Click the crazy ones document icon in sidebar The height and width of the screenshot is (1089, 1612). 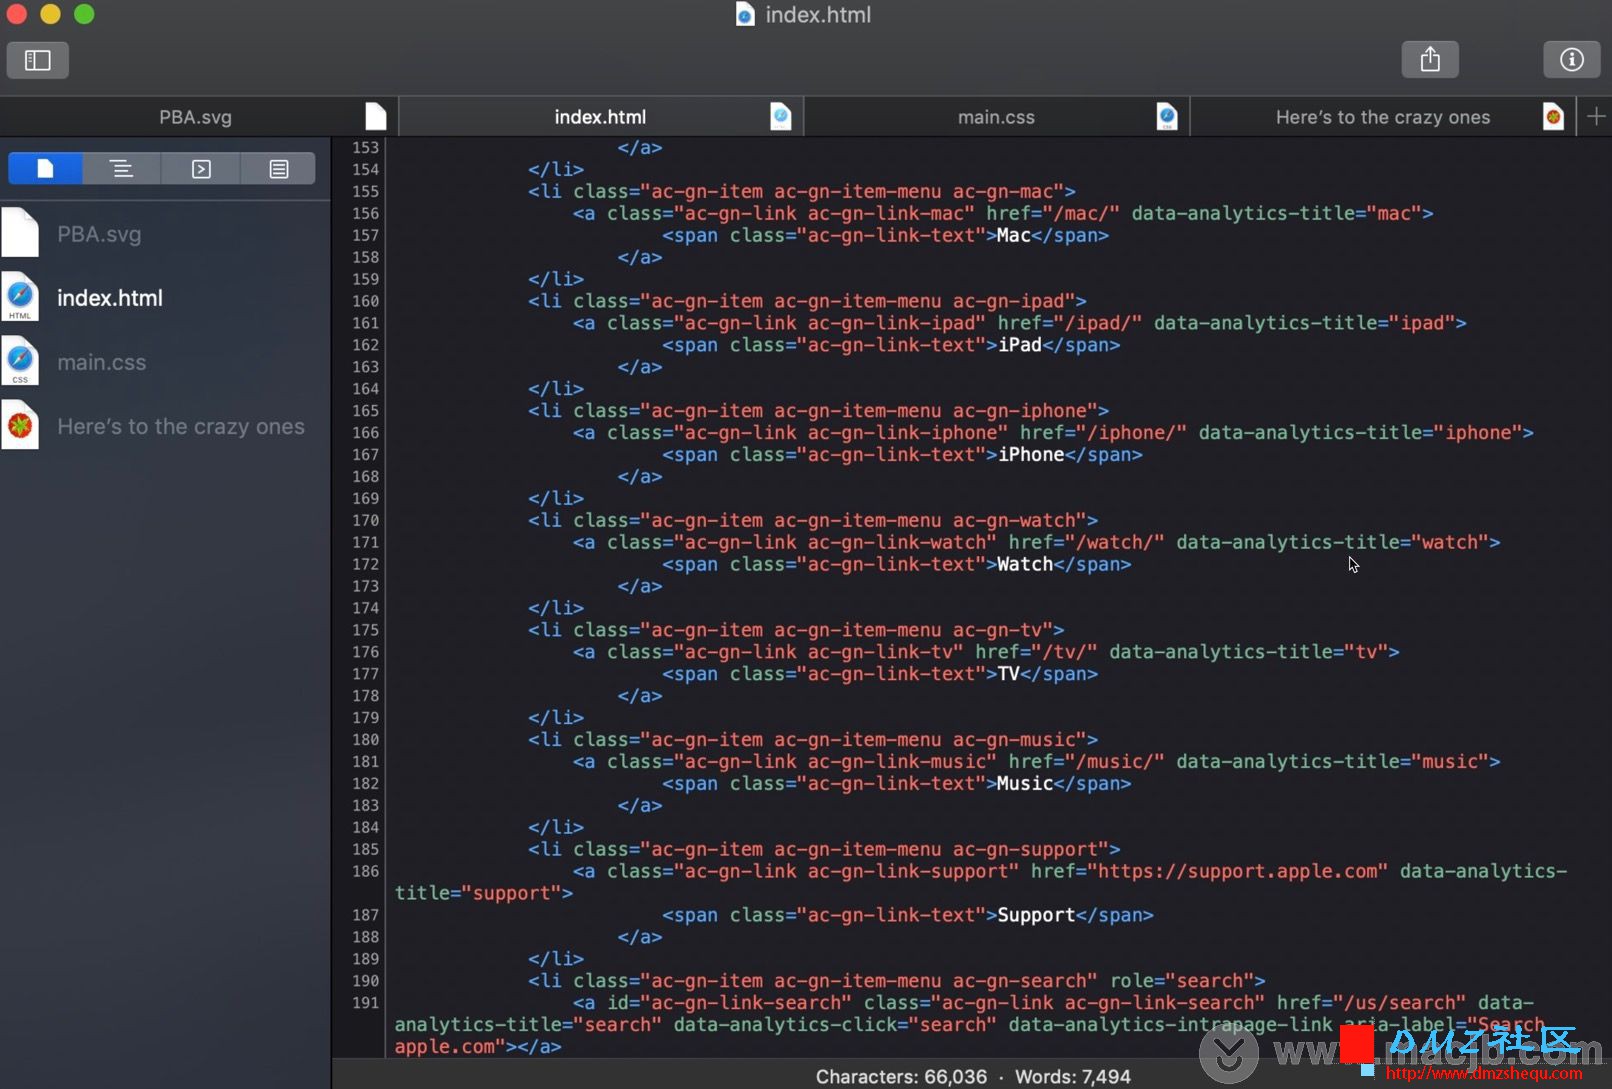coord(20,425)
